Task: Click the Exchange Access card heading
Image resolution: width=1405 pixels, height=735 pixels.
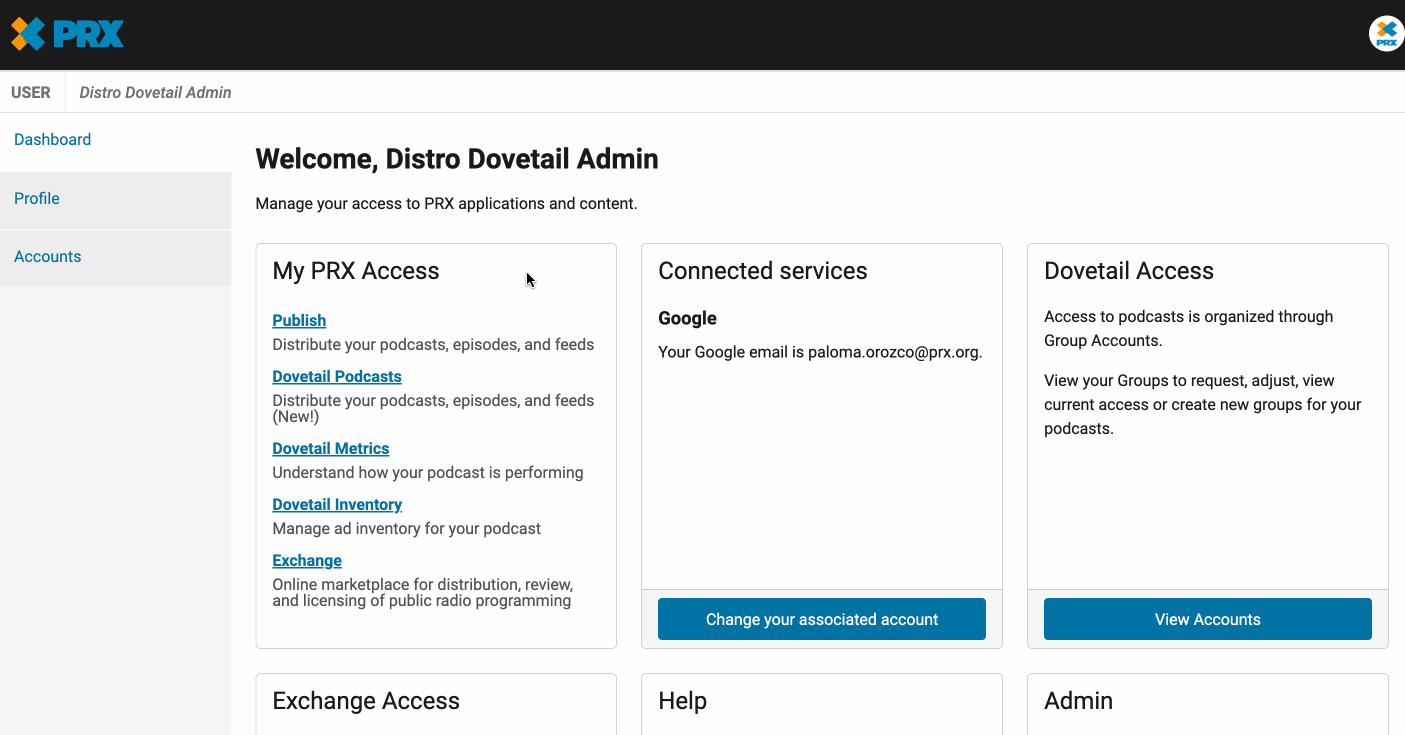Action: coord(366,701)
